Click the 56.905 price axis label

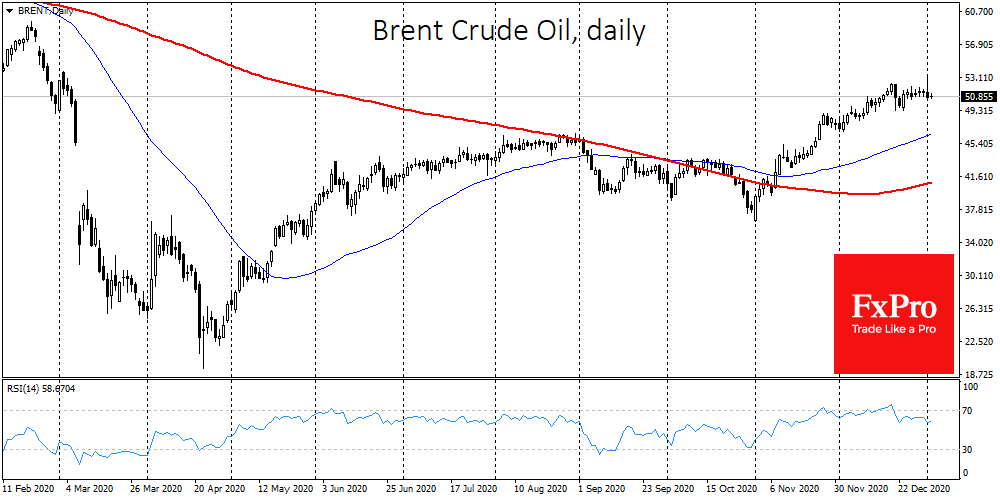coord(977,45)
